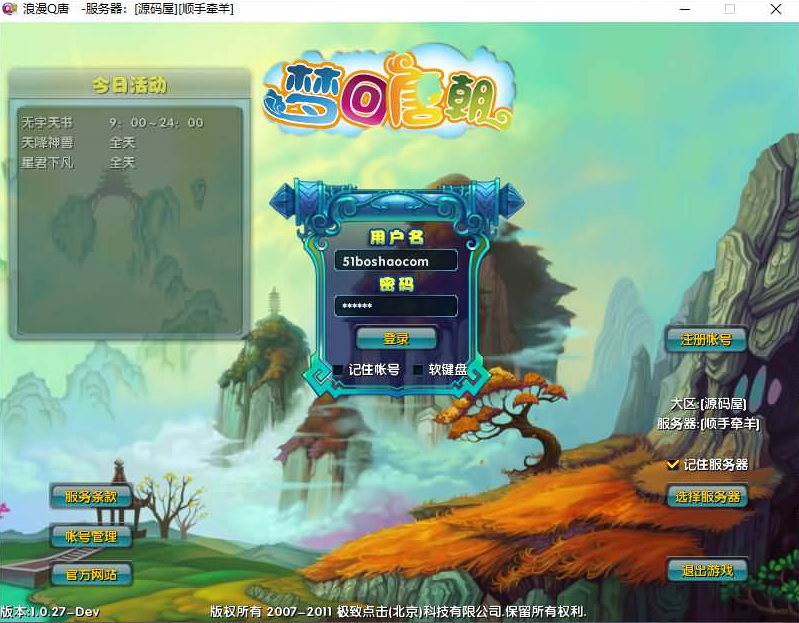Visit the 官方网站 official website
799x623 pixels.
coord(91,575)
